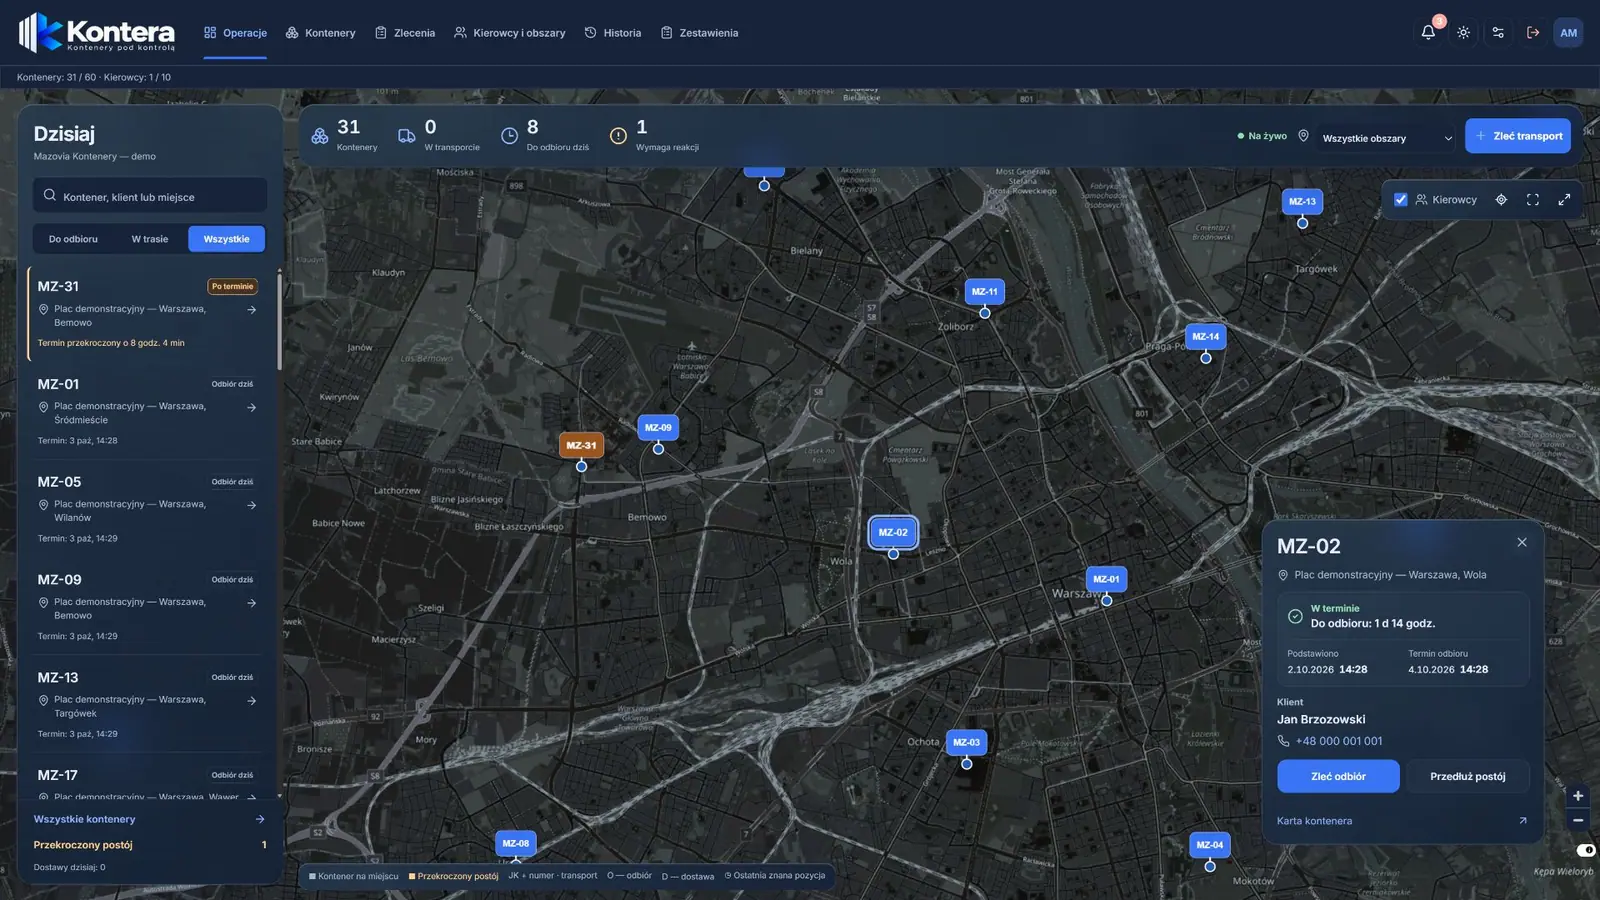Click the truck icon for W transporcie
The width and height of the screenshot is (1600, 900).
[x=407, y=136]
